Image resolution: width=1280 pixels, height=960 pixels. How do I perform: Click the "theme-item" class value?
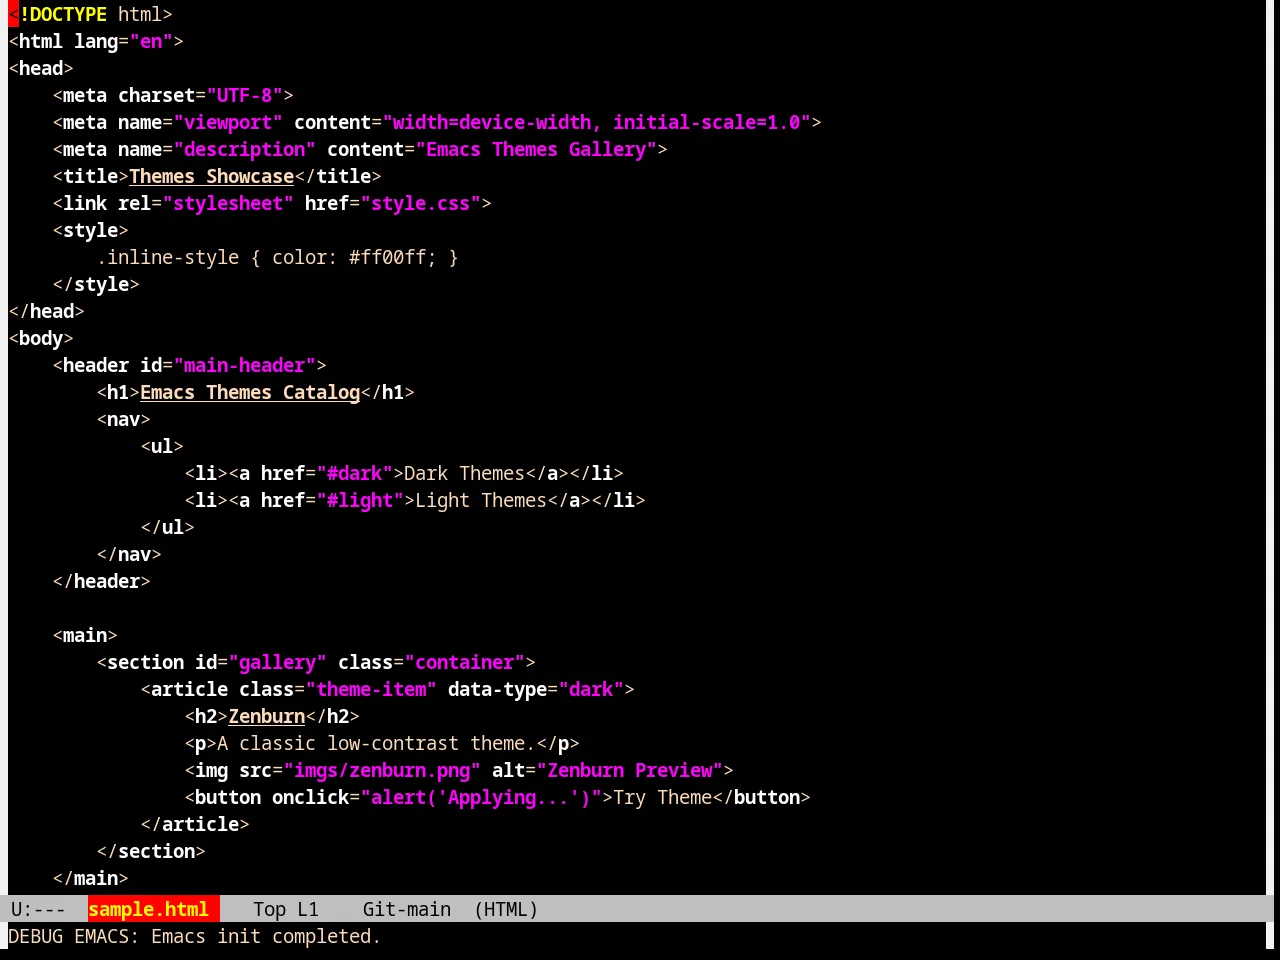[x=371, y=689]
